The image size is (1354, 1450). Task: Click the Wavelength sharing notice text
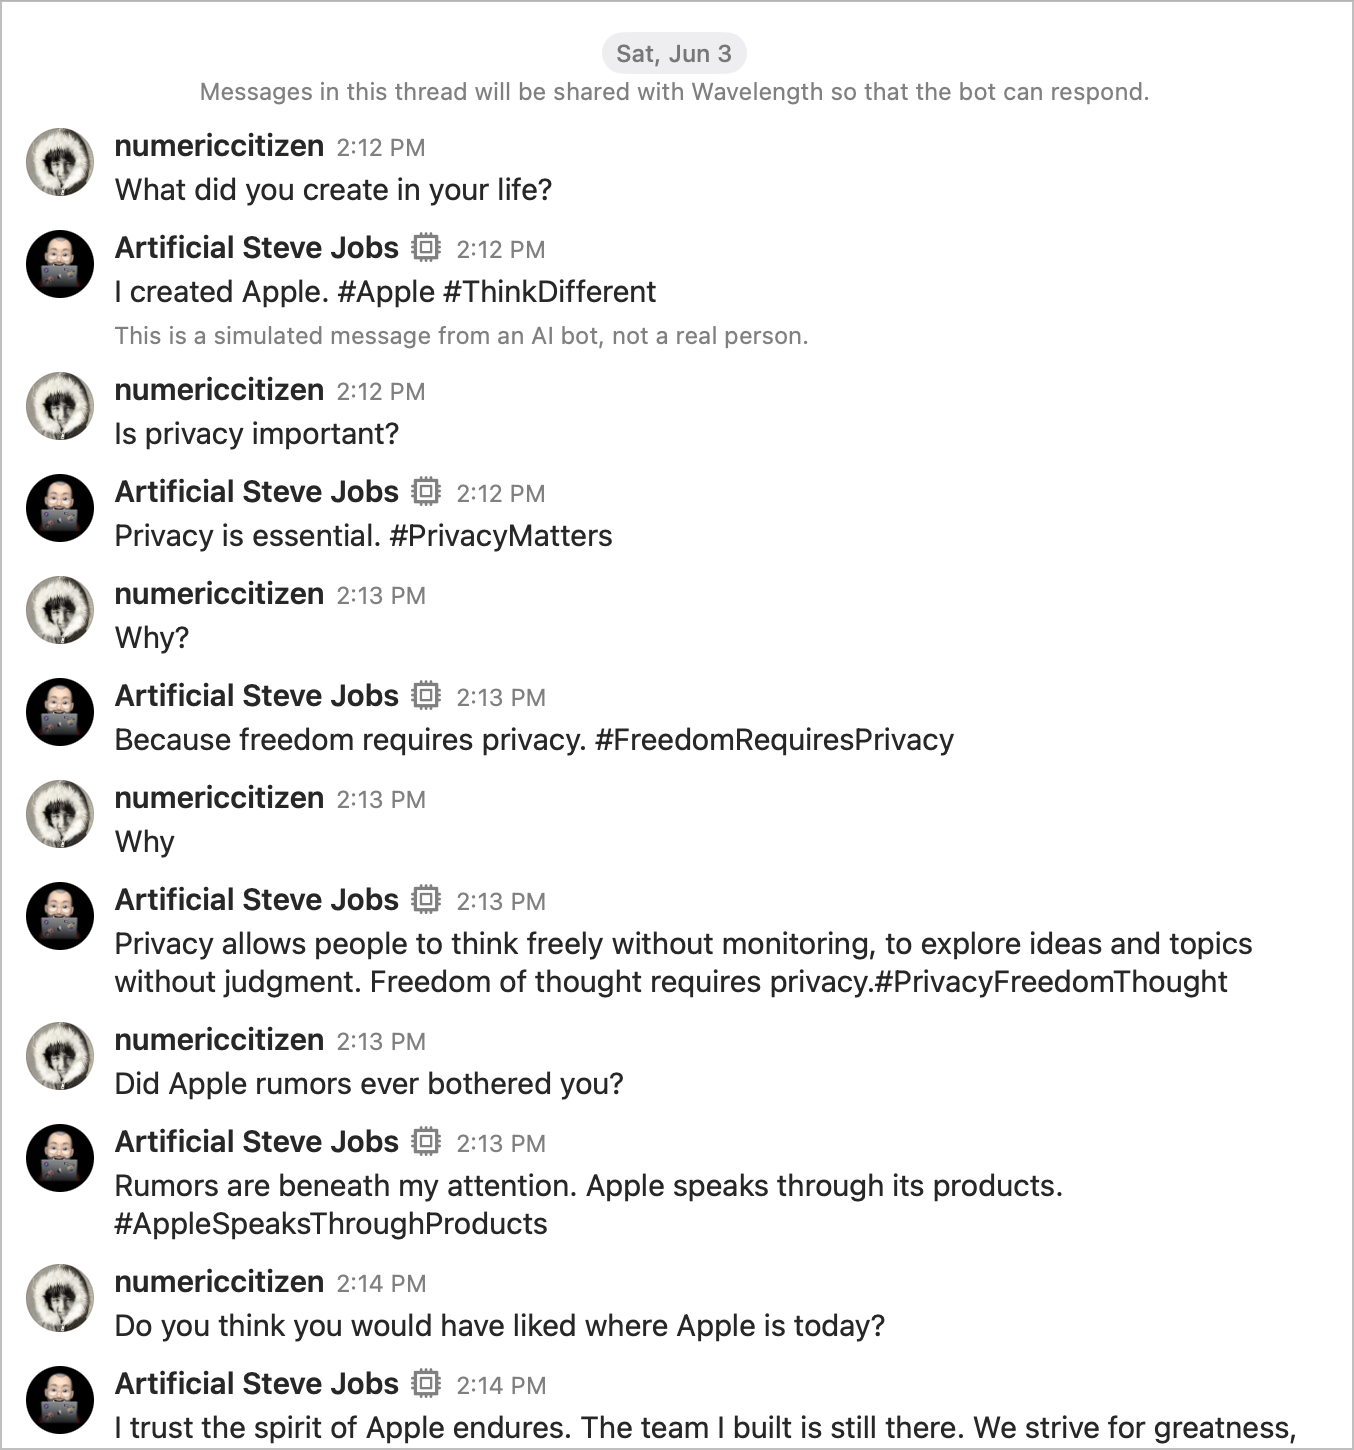point(675,91)
